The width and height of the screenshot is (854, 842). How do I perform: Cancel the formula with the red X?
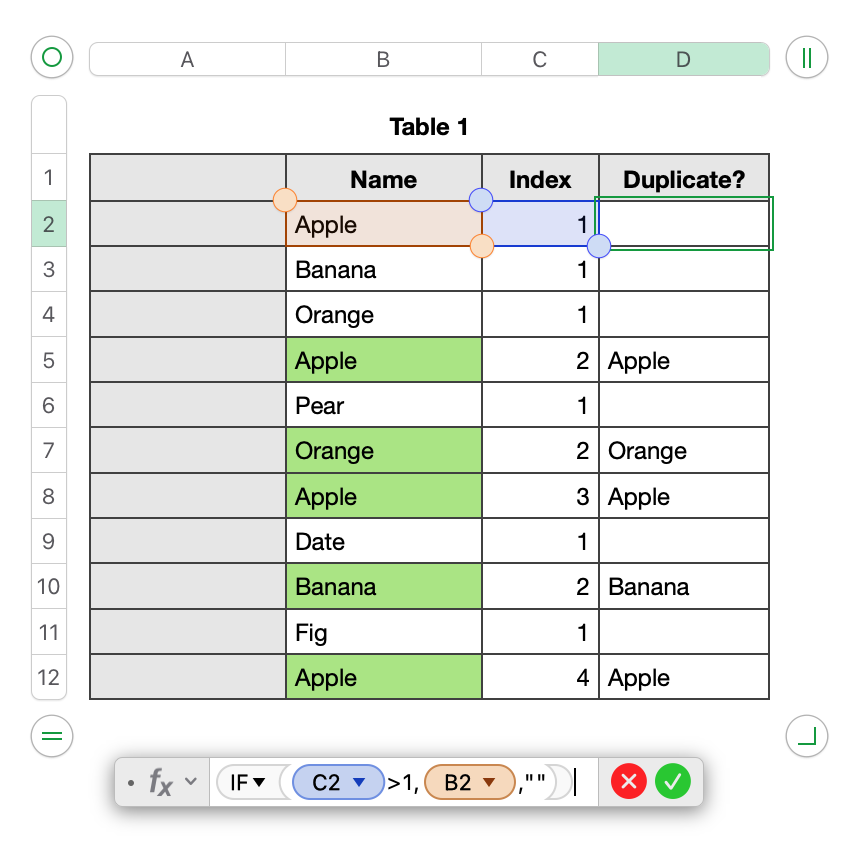[x=629, y=782]
